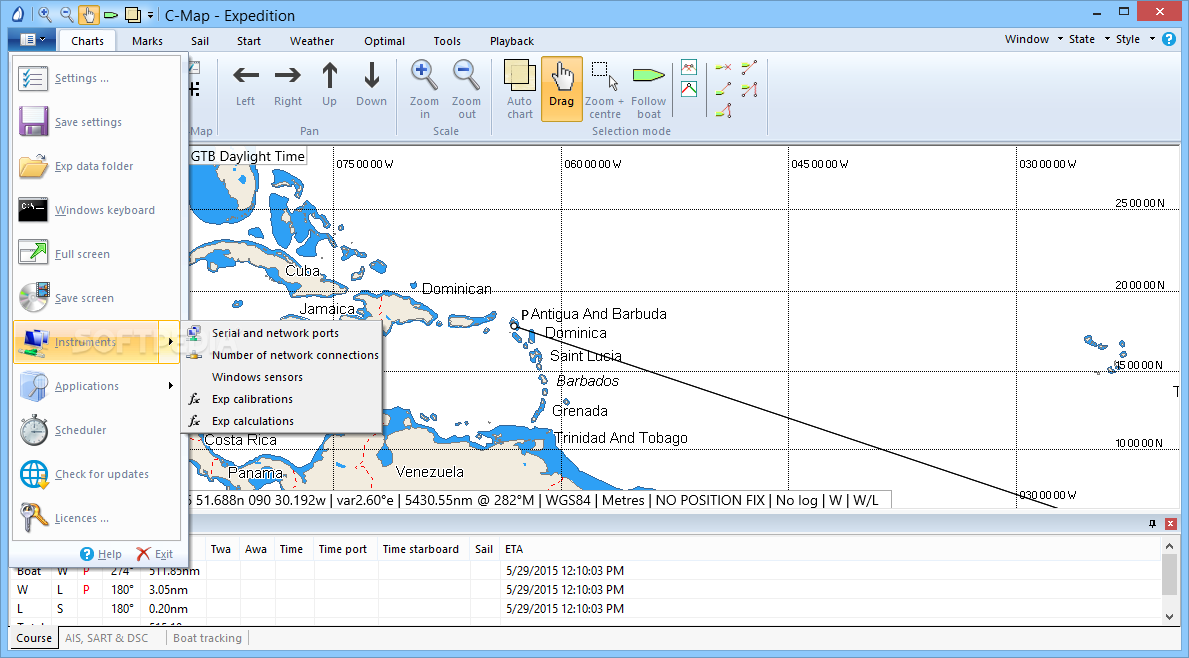Pan chart Up with arrow button
Image resolution: width=1189 pixels, height=658 pixels.
click(x=329, y=85)
